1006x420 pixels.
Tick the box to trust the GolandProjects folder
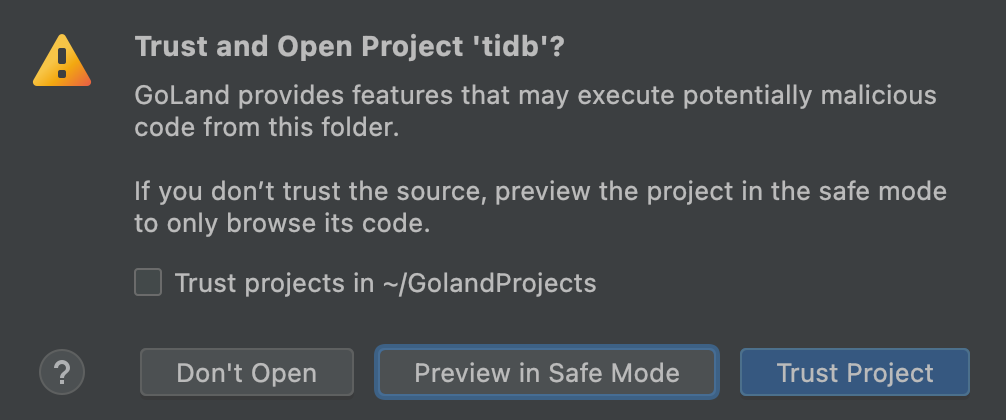[148, 283]
